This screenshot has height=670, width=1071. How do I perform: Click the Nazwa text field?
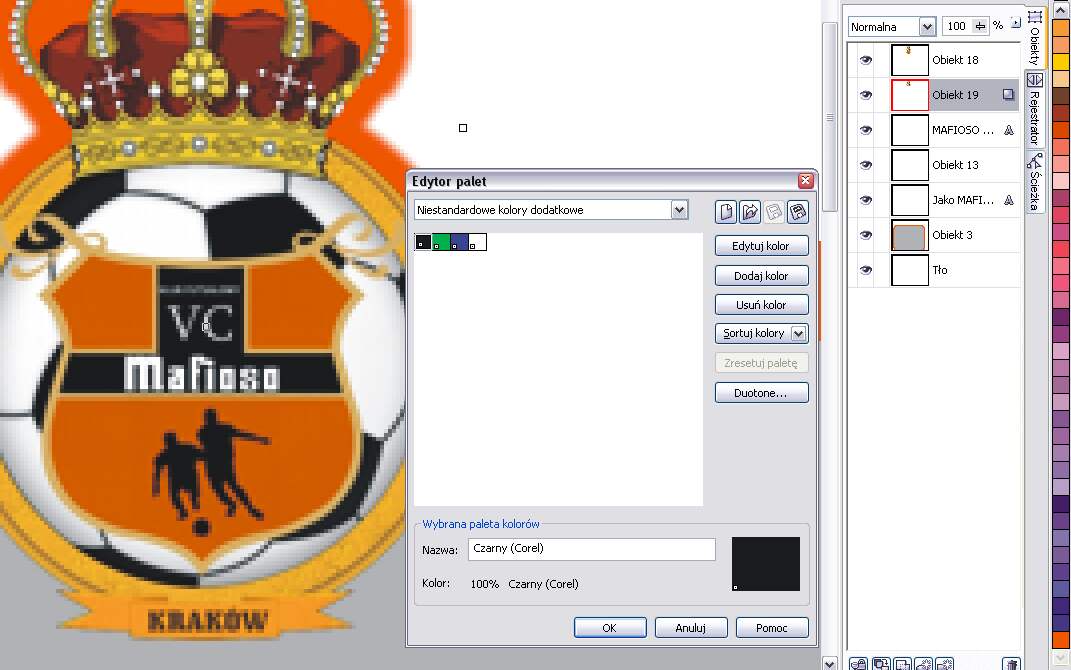coord(592,549)
